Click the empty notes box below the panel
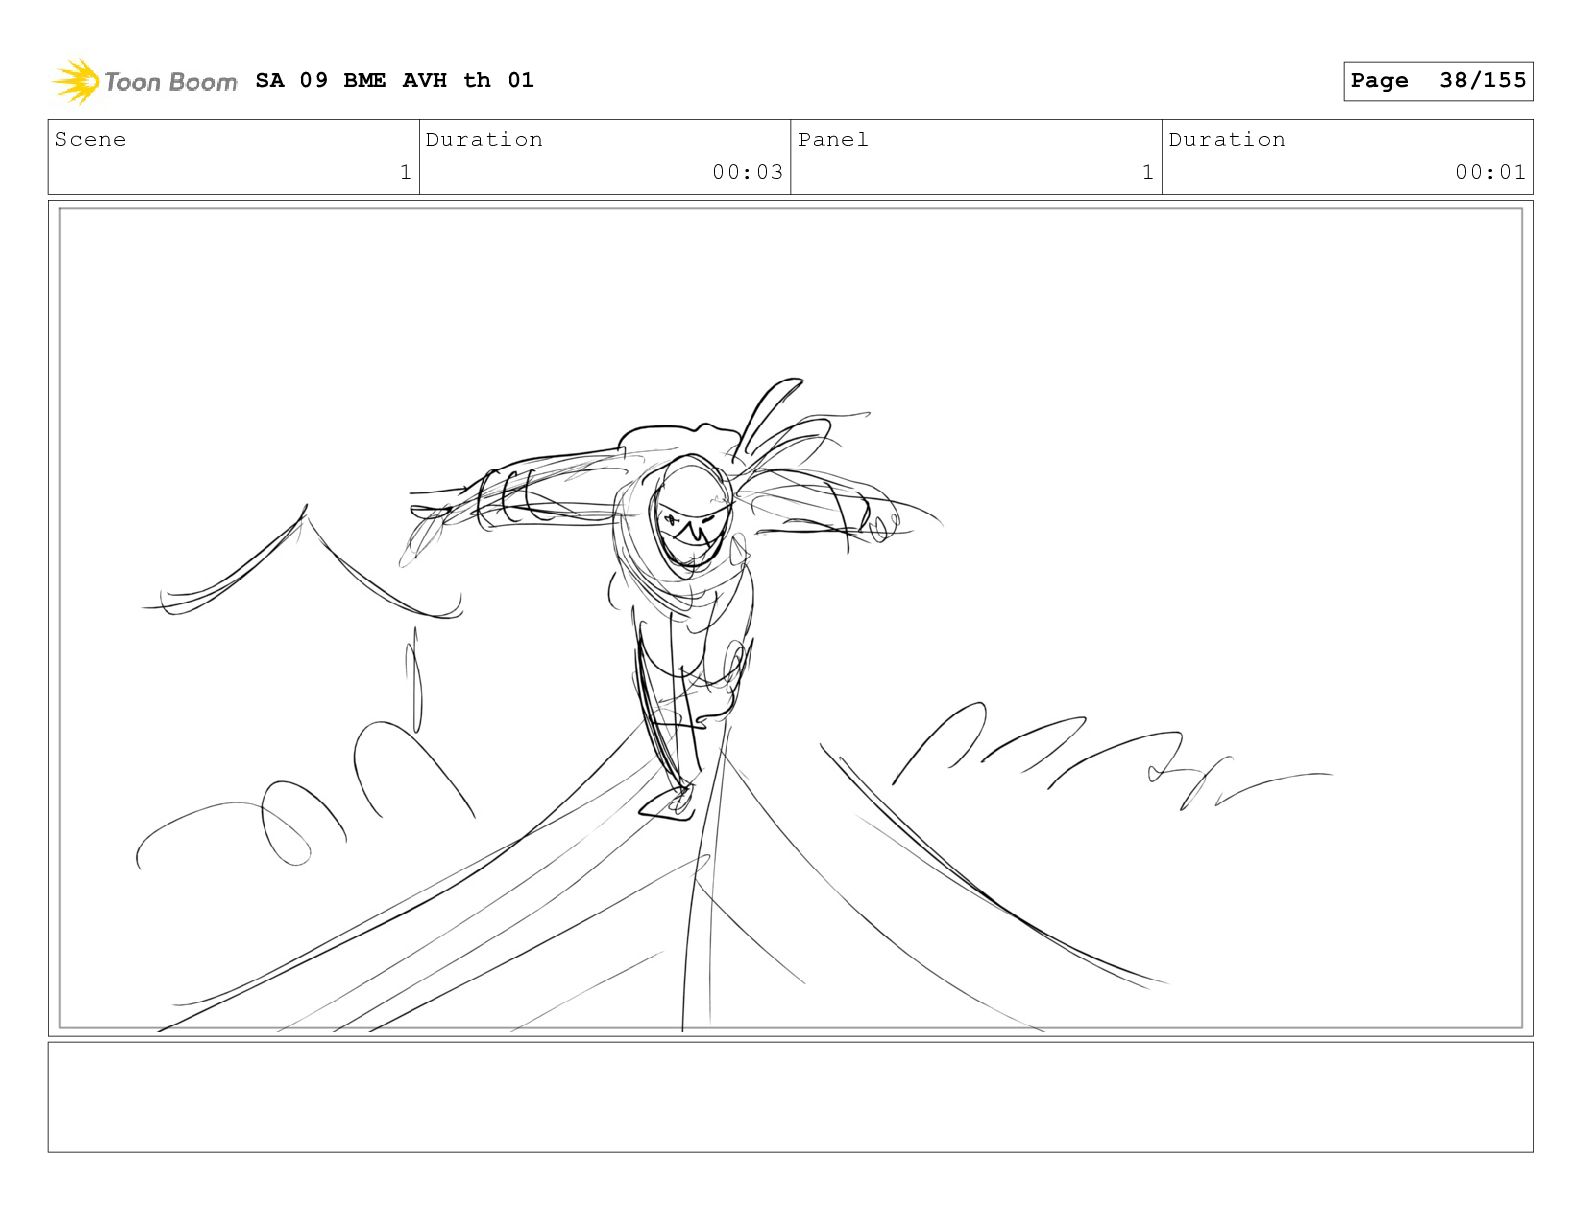This screenshot has width=1584, height=1224. pos(790,1097)
